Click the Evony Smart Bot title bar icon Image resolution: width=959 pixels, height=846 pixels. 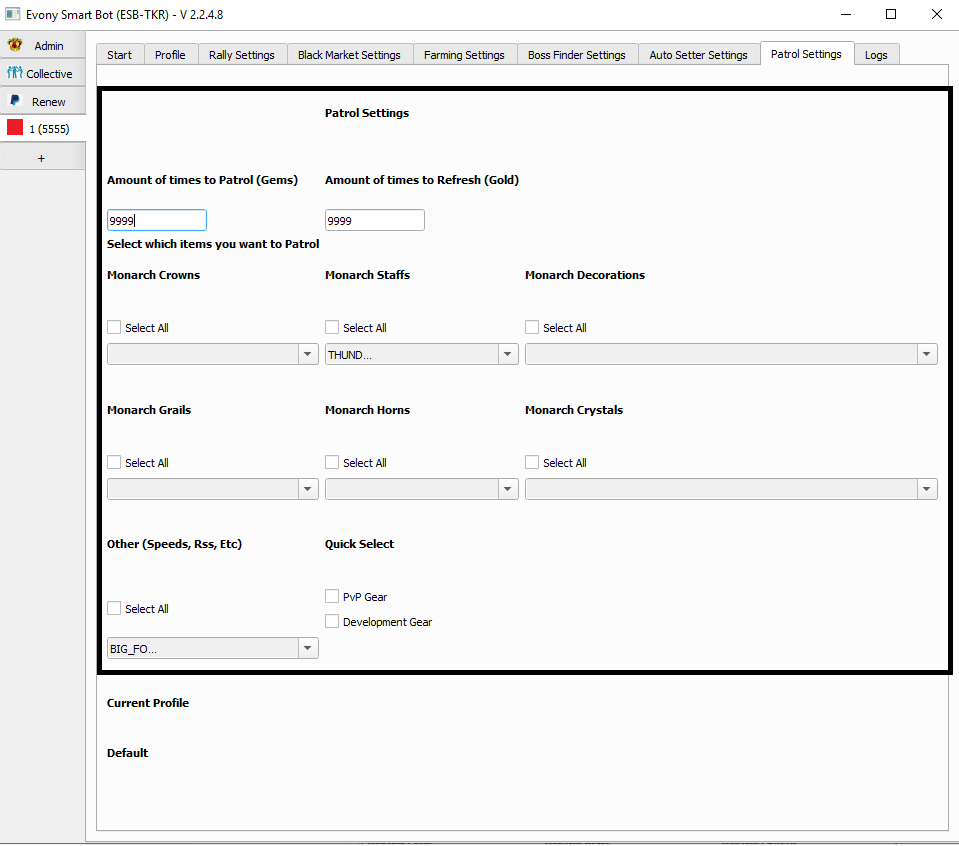point(13,14)
